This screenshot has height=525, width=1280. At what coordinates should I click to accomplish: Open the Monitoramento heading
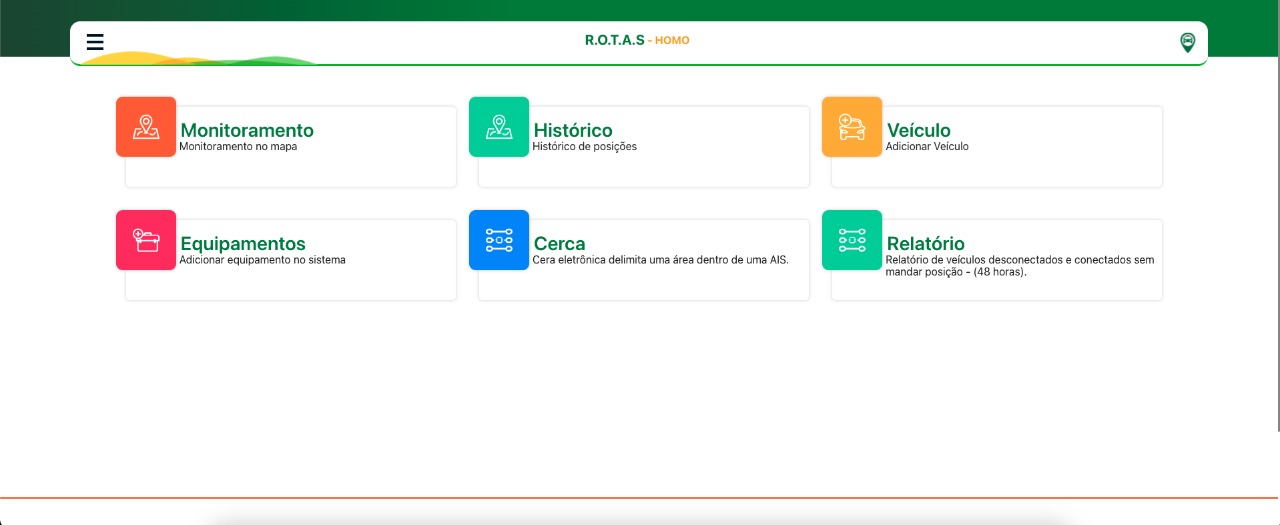coord(247,130)
